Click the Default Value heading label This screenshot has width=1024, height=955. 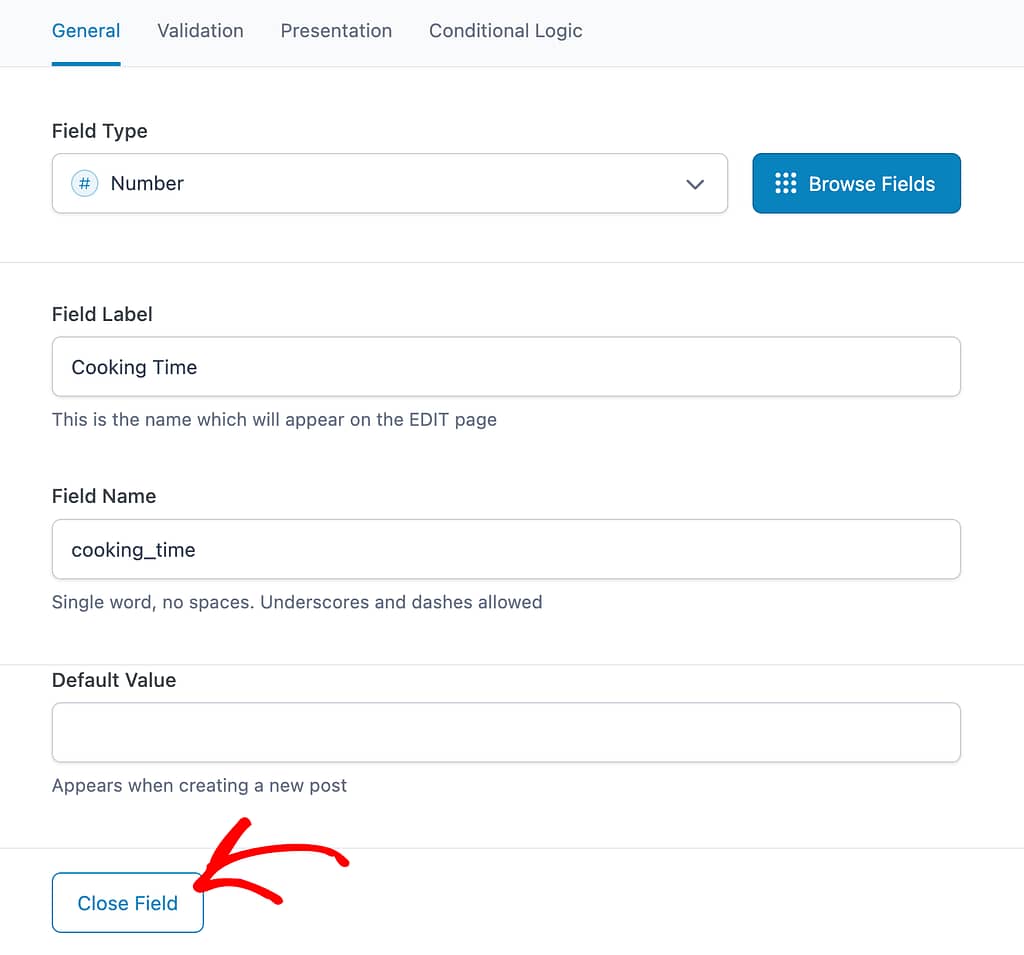tap(114, 680)
